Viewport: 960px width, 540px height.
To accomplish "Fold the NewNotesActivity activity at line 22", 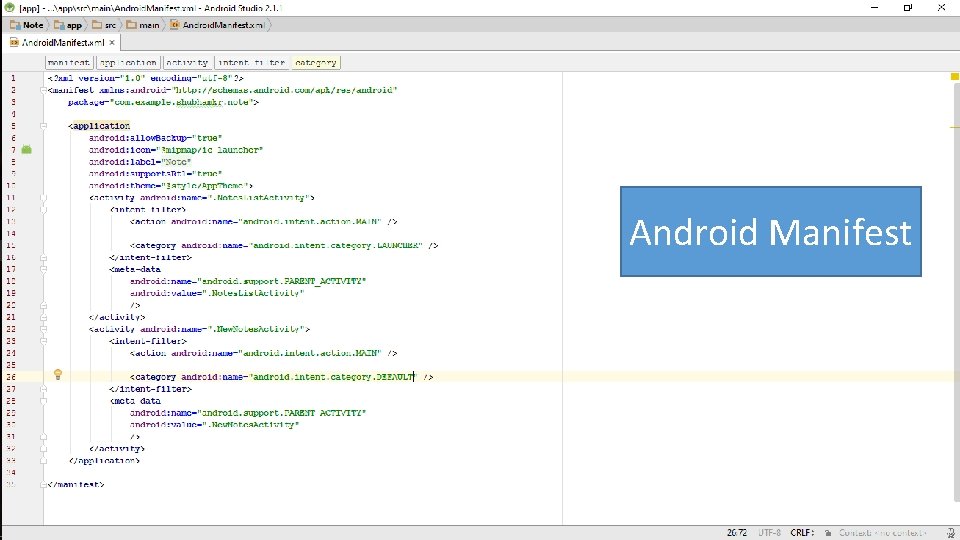I will click(43, 329).
